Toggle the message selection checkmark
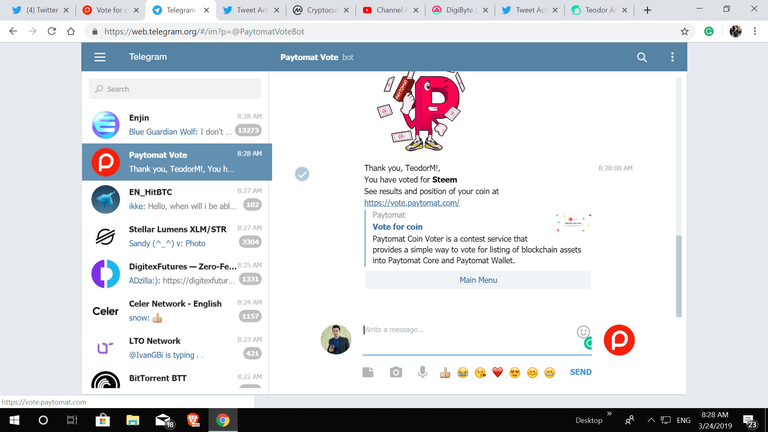 click(x=302, y=174)
